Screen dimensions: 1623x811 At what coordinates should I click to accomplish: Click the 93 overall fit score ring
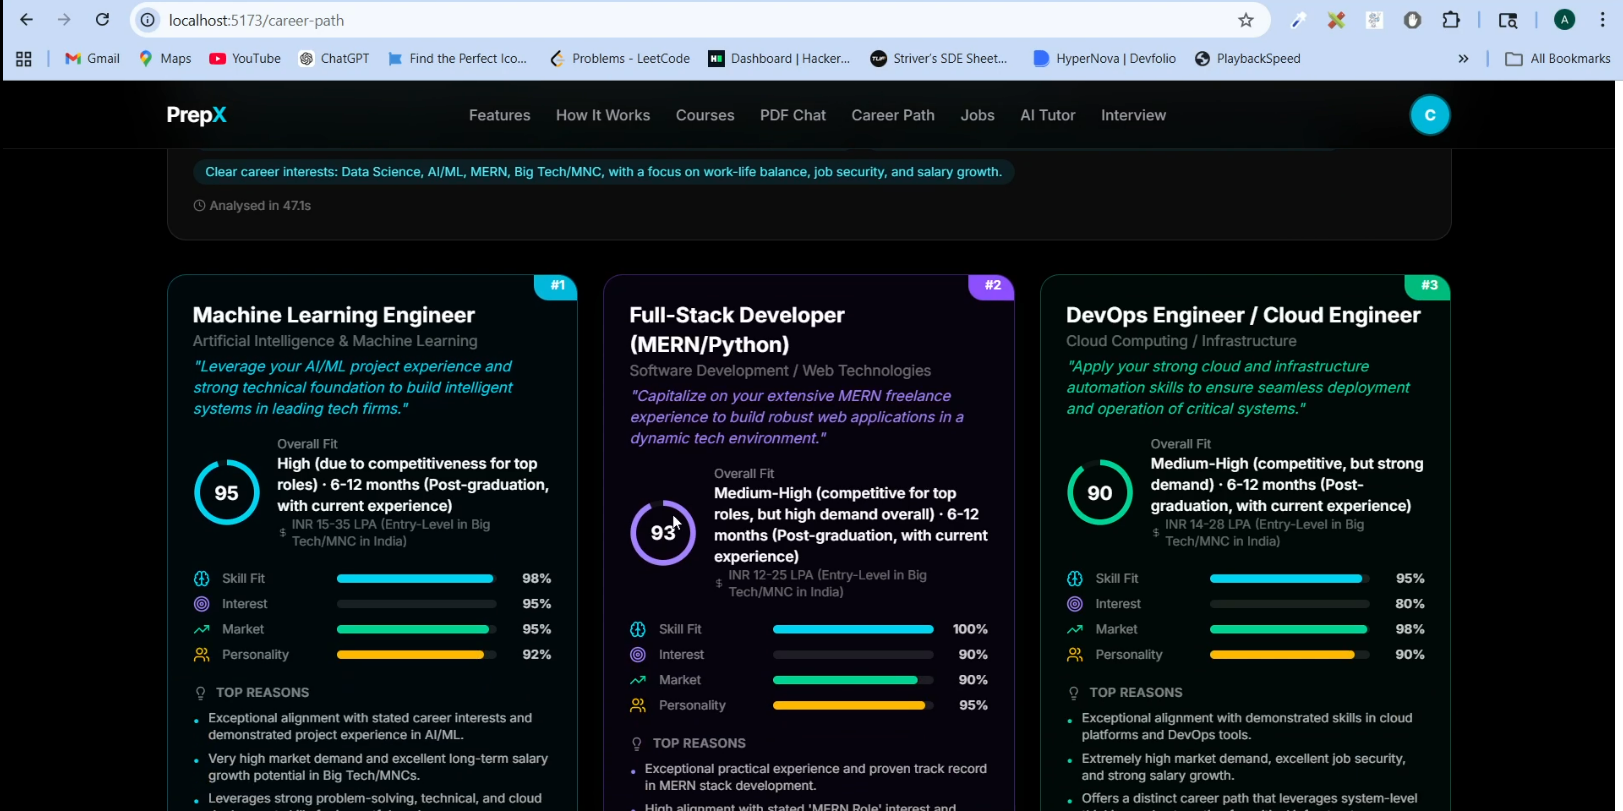tap(663, 533)
